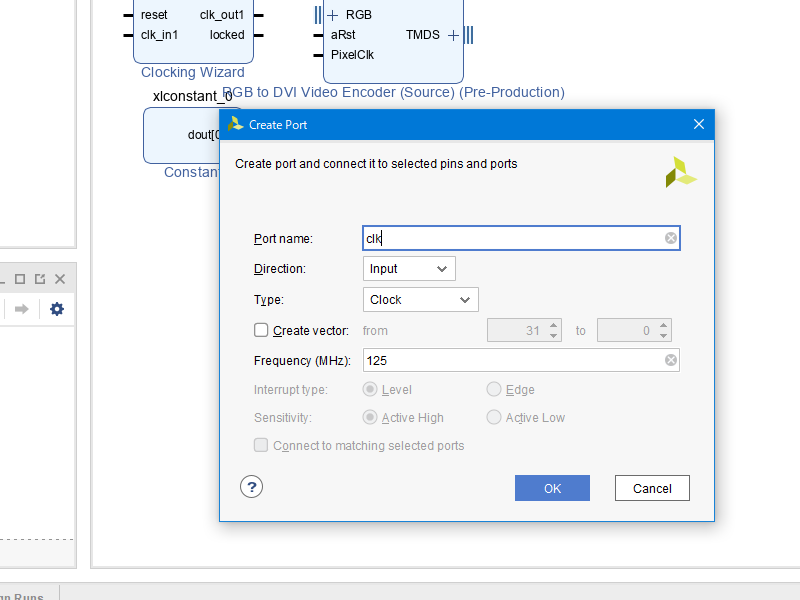
Task: Clear the Frequency field value
Action: (x=671, y=360)
